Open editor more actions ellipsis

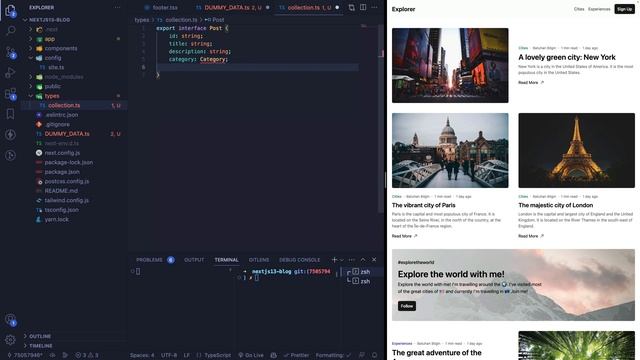click(x=374, y=7)
